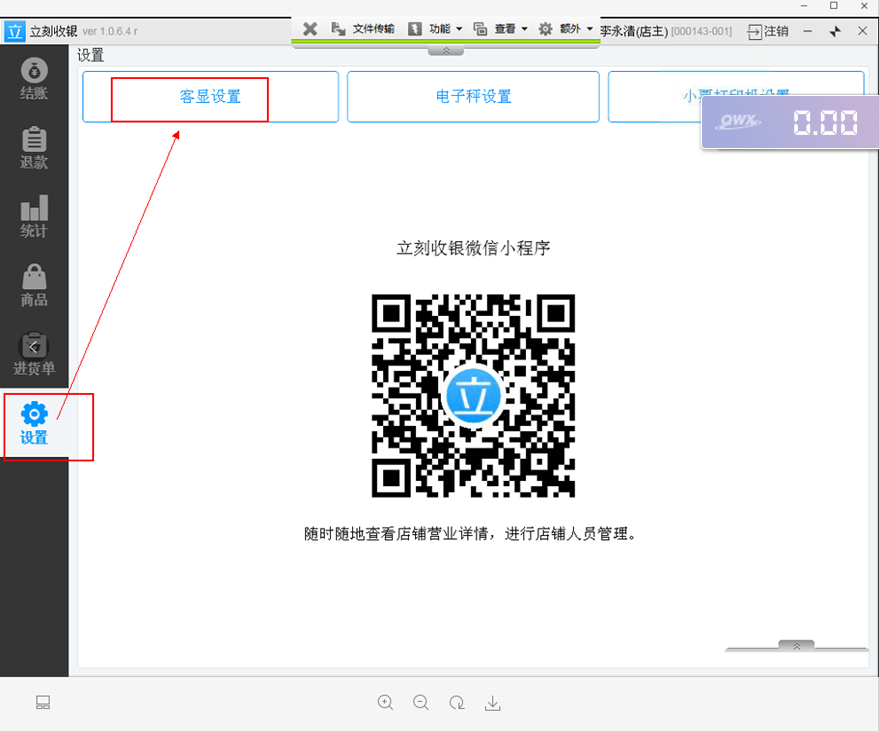879x732 pixels.
Task: Open 小票打印机设置 receipt printer settings
Action: (735, 96)
